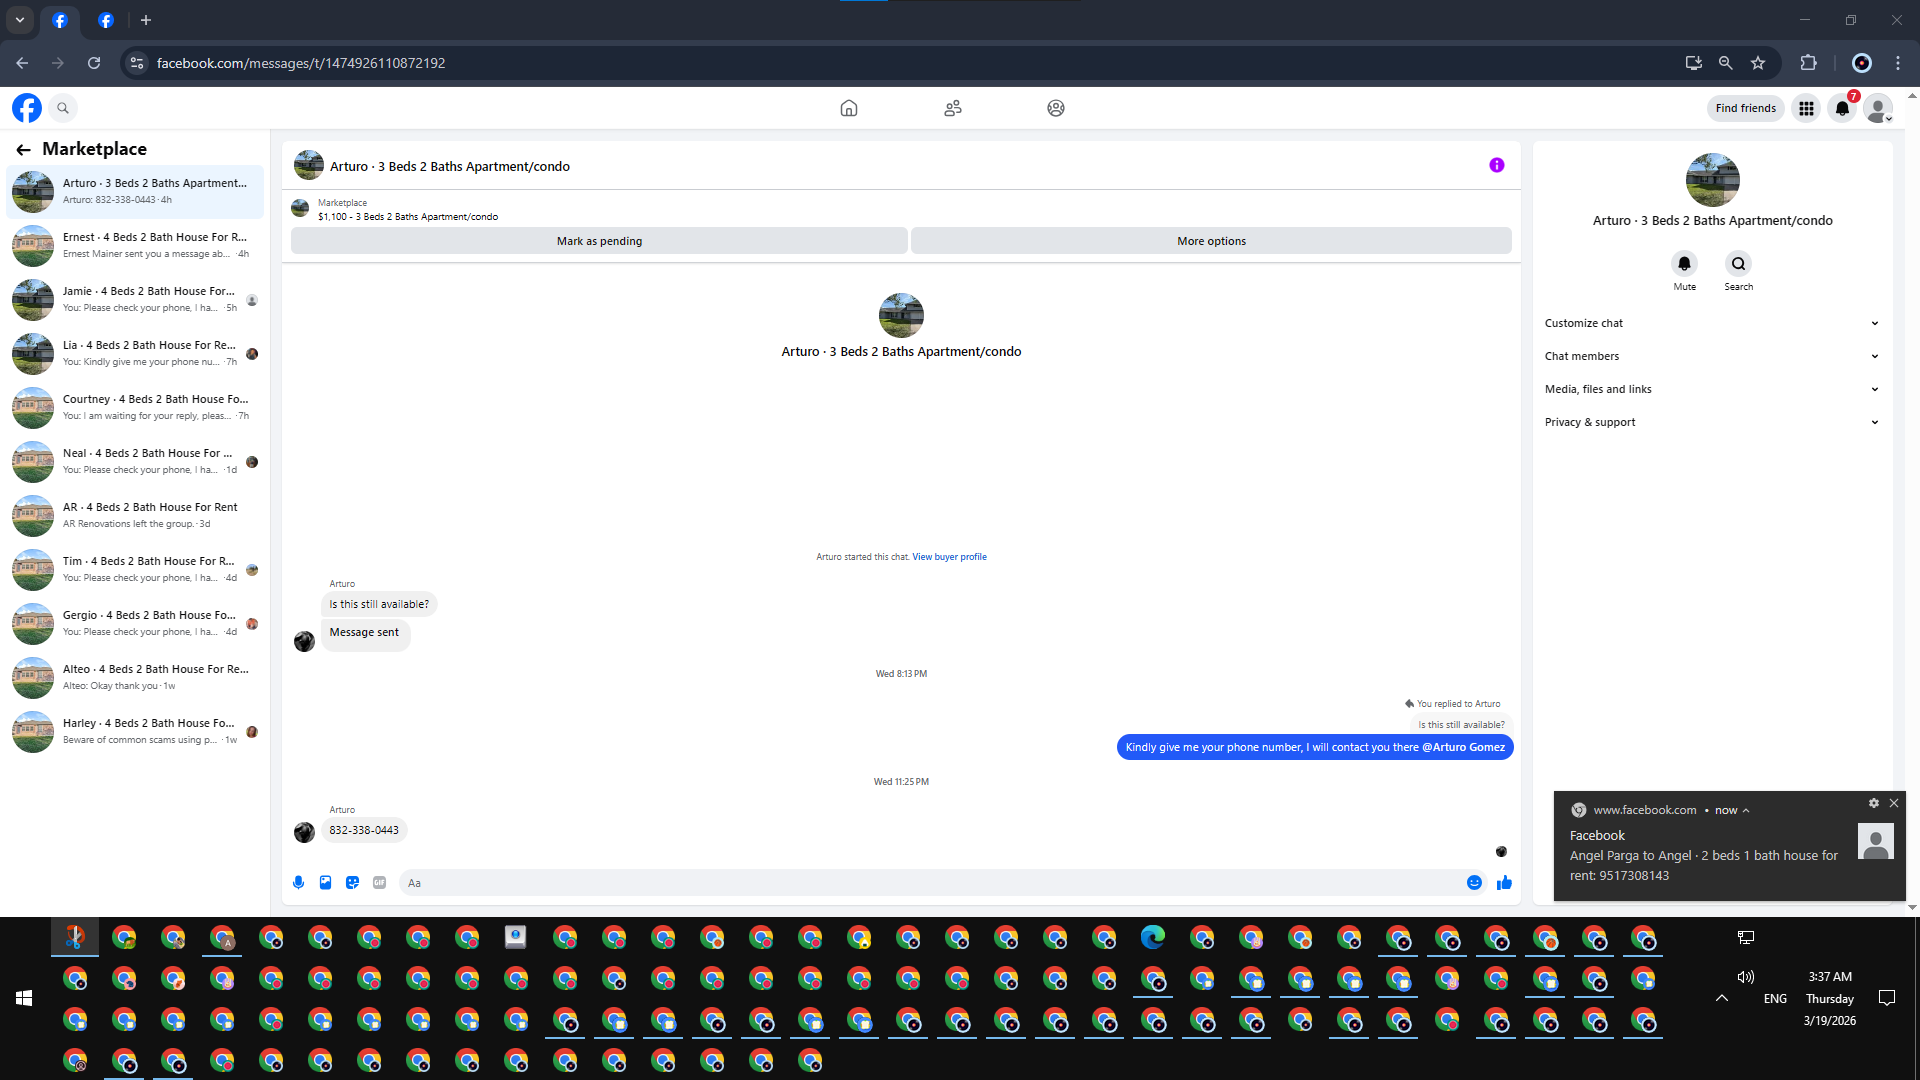Open the GIF picker icon
1920x1080 pixels.
(379, 882)
